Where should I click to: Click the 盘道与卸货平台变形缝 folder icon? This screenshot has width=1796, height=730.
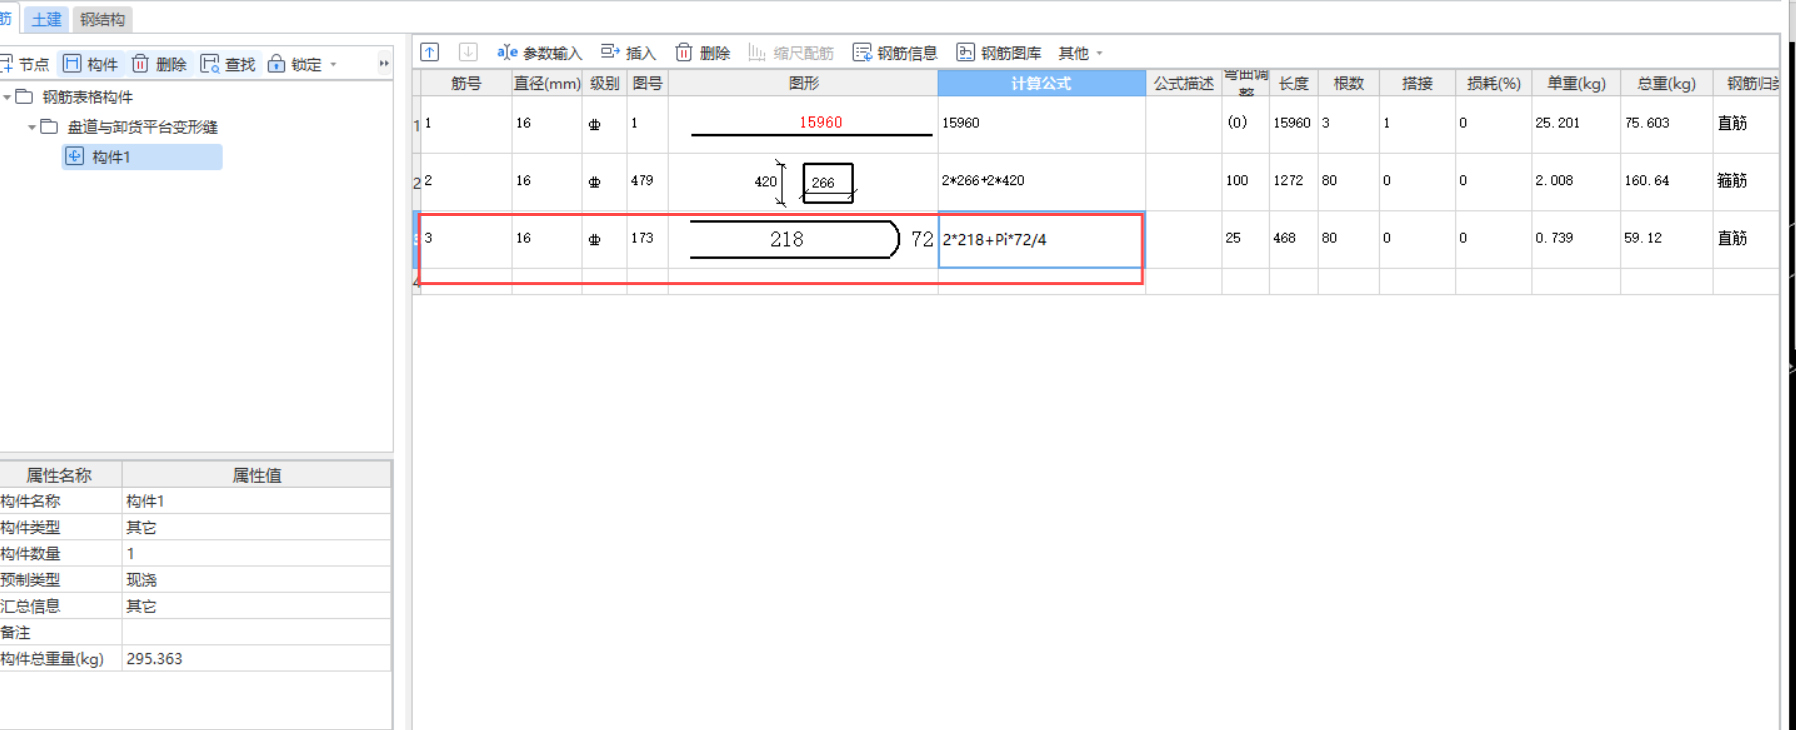tap(49, 127)
